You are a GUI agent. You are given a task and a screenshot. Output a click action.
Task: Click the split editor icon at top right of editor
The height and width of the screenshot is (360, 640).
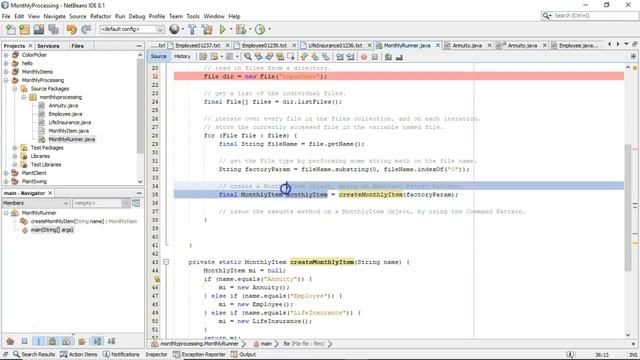(633, 56)
